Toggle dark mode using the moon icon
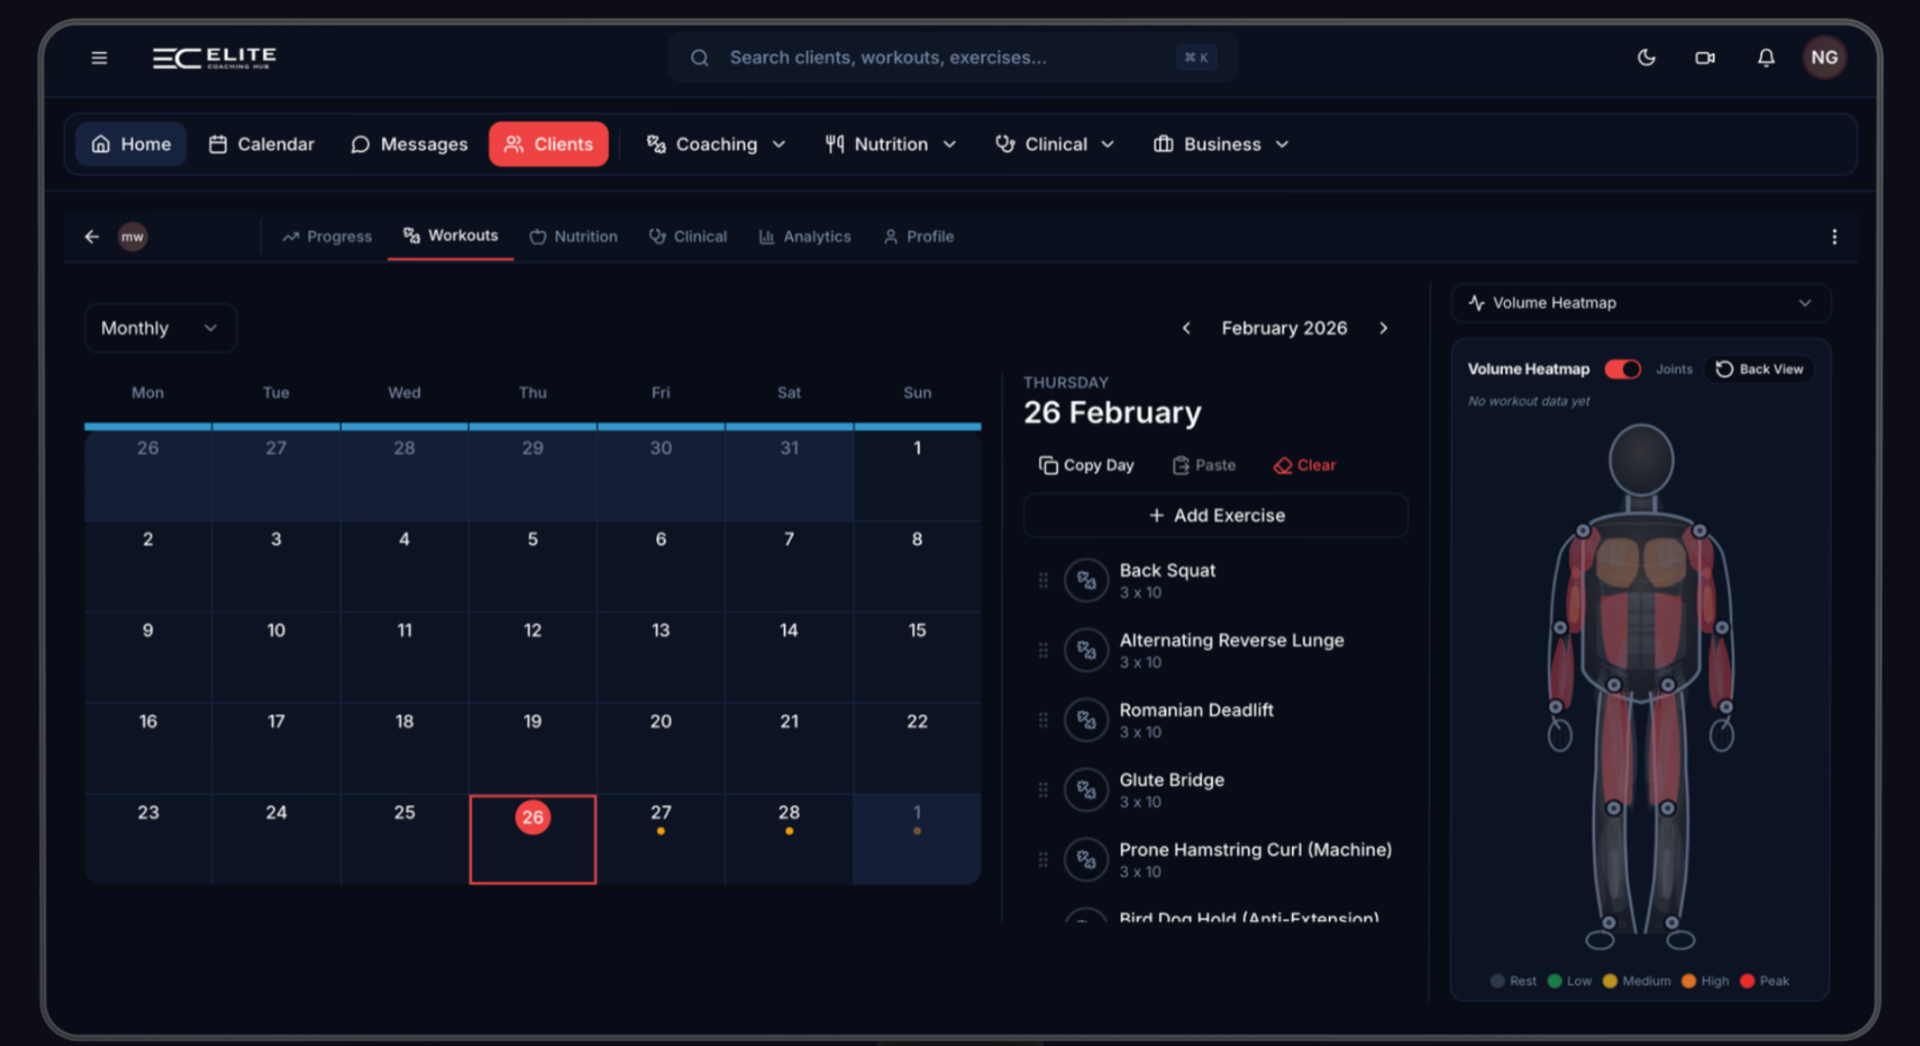This screenshot has height=1046, width=1920. pyautogui.click(x=1646, y=57)
